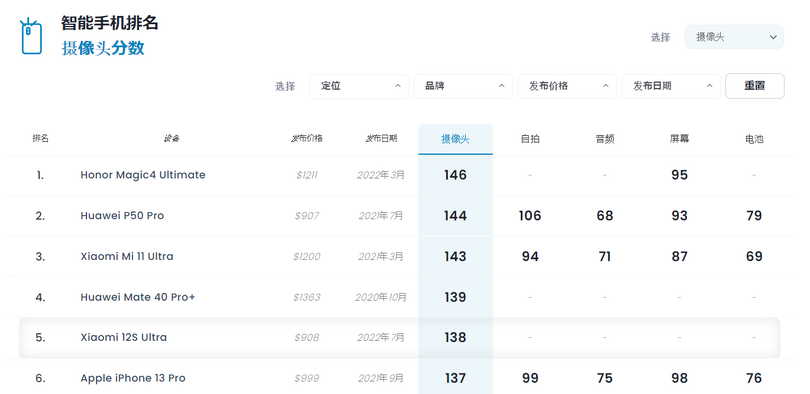Select the 摄像头 column tab

coord(455,139)
